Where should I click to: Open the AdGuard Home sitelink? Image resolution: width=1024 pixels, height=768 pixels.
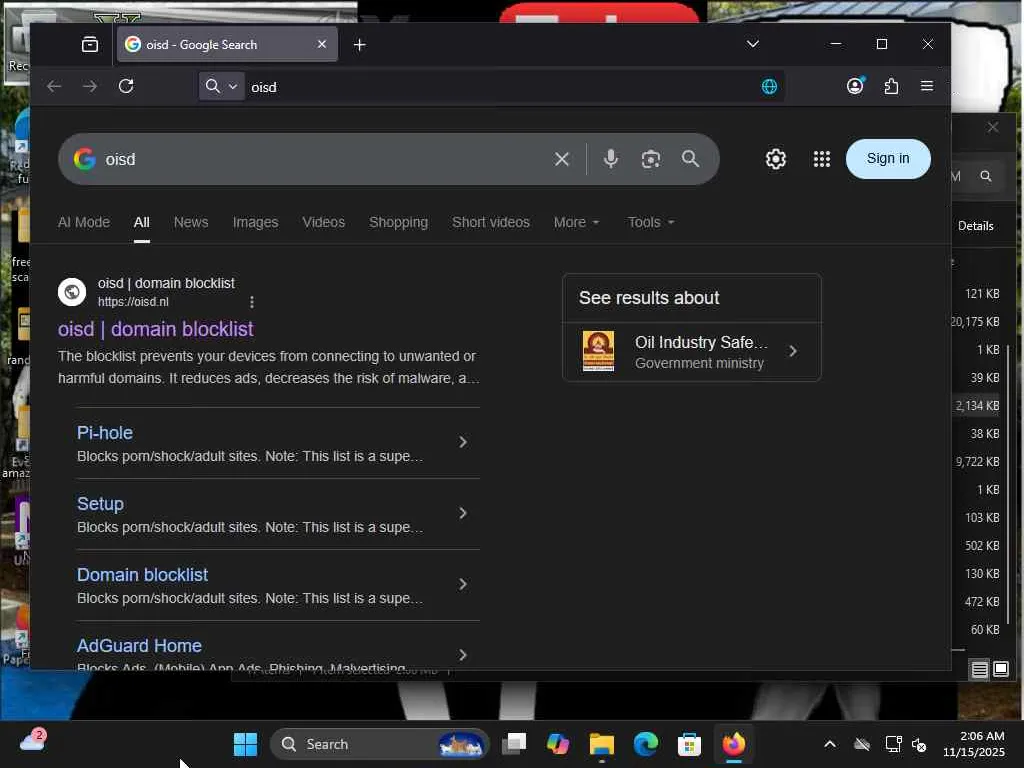click(139, 646)
